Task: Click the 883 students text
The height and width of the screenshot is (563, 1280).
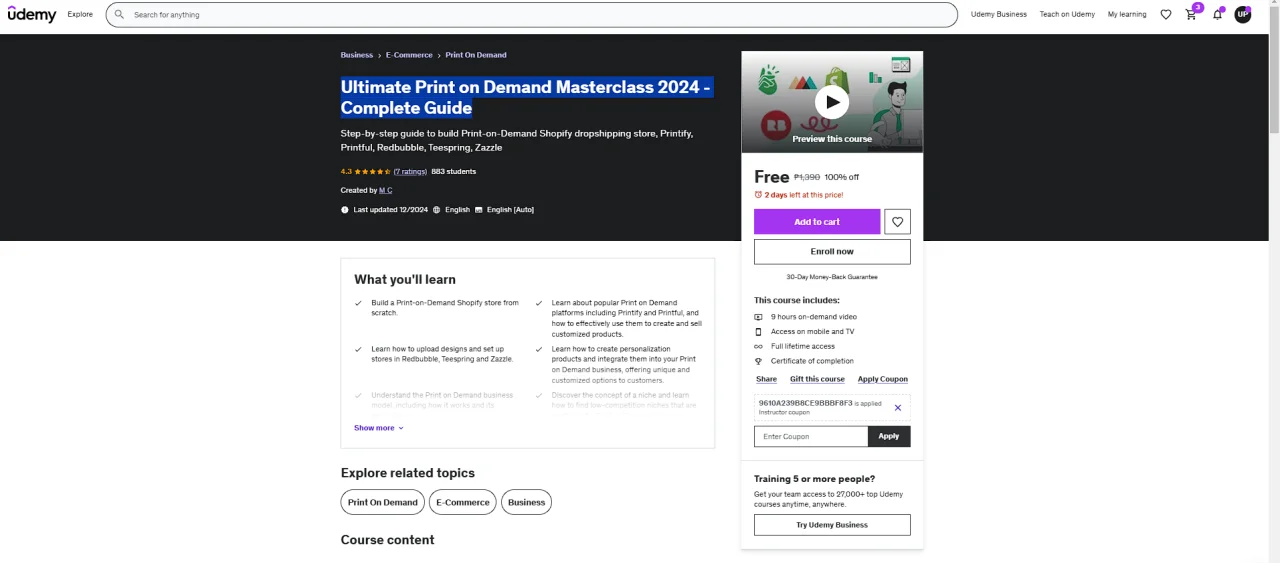Action: tap(454, 172)
